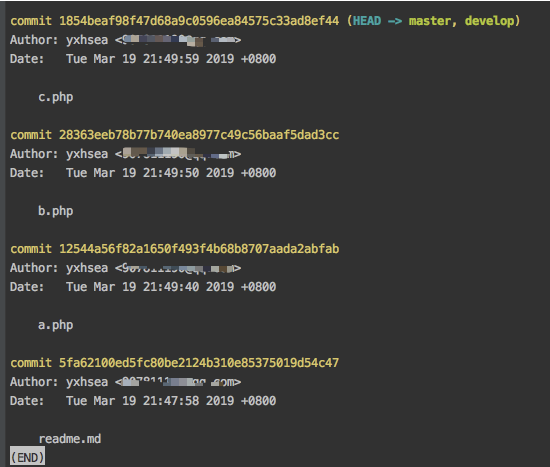The image size is (550, 467).
Task: Select the develop branch name
Action: point(489,21)
